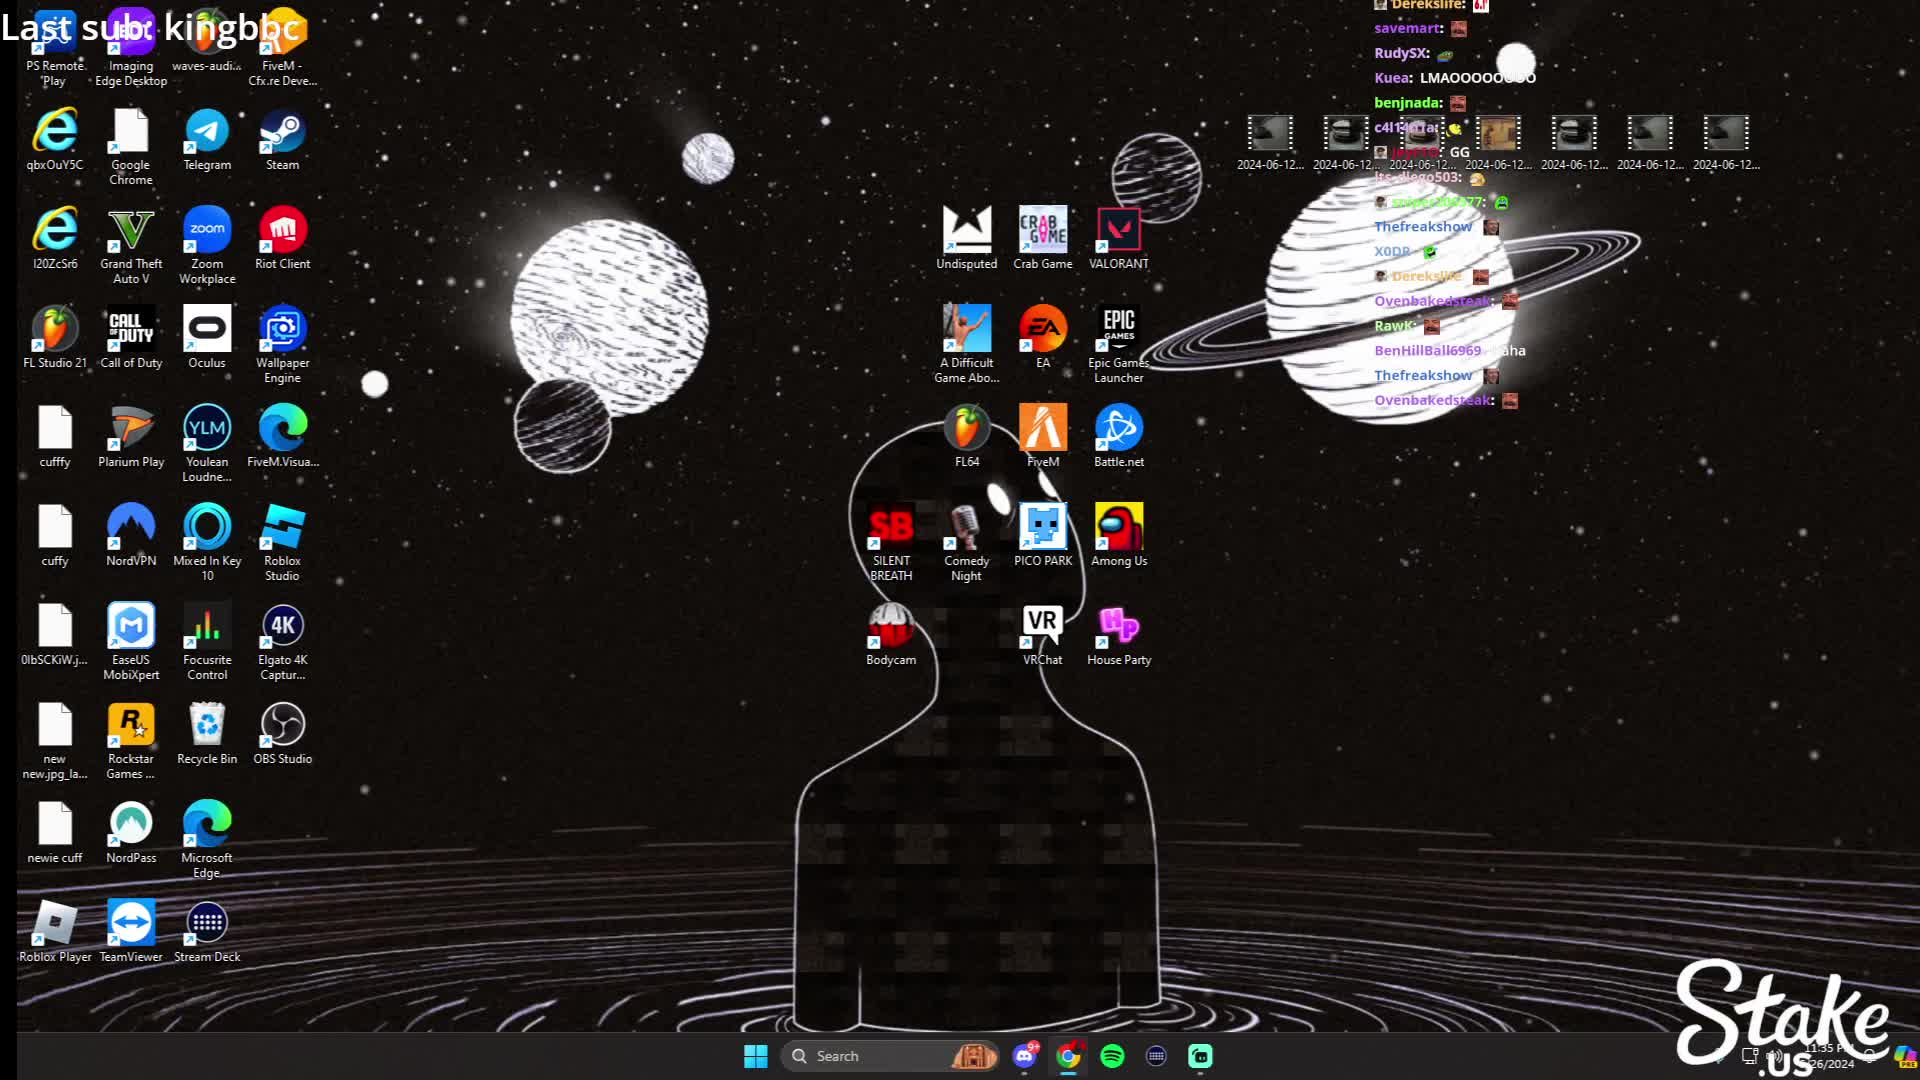This screenshot has height=1080, width=1920.
Task: Open the Windows Start menu
Action: click(756, 1056)
